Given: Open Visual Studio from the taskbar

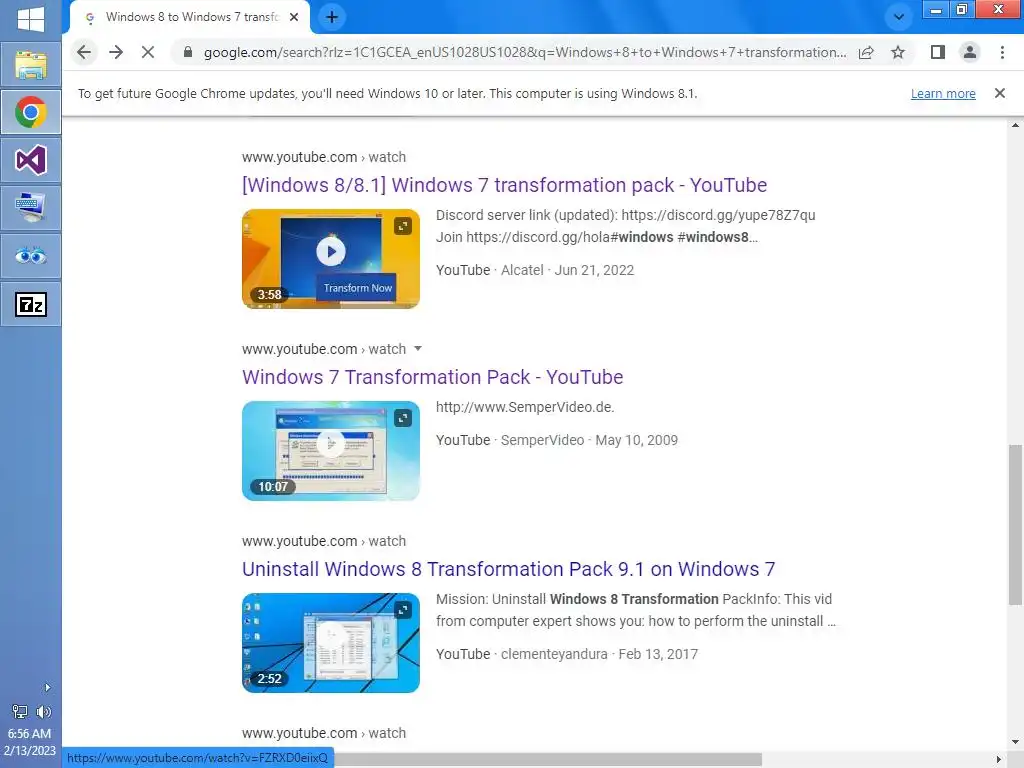Looking at the screenshot, I should pyautogui.click(x=31, y=161).
